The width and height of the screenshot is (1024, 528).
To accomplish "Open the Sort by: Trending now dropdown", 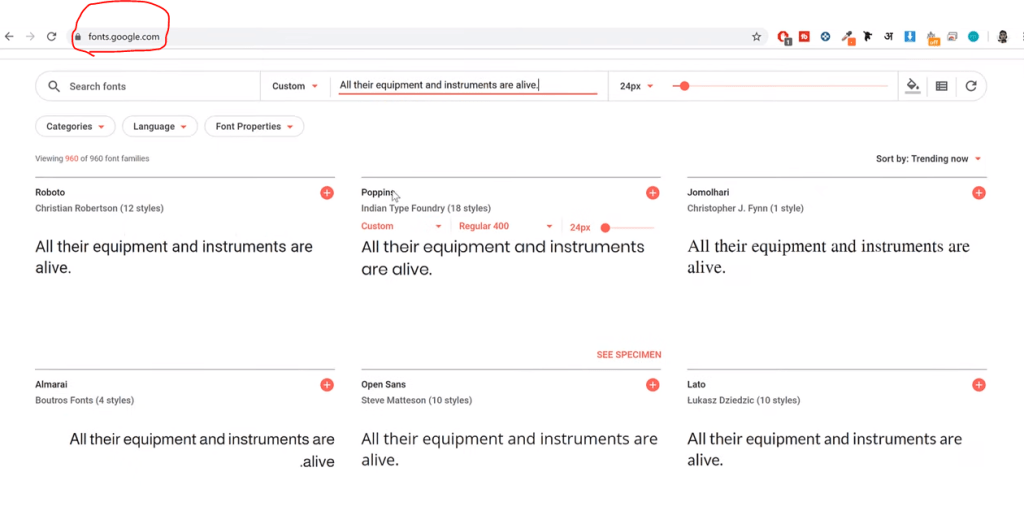I will (x=928, y=159).
